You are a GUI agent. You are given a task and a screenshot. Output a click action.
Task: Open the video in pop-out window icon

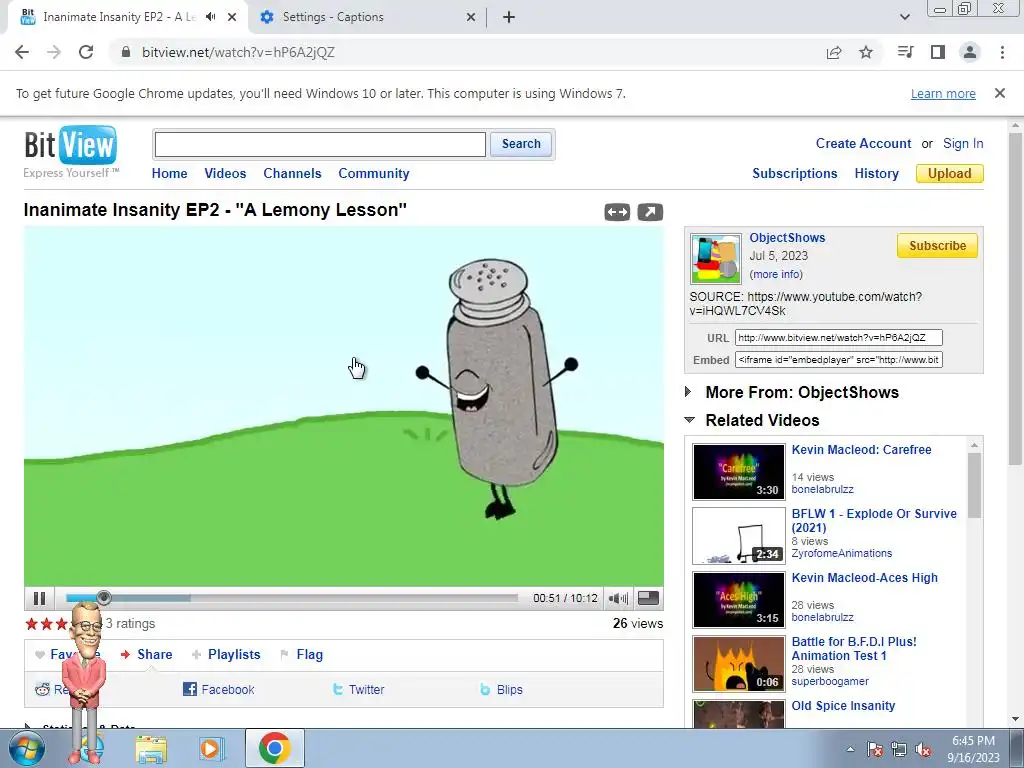click(650, 212)
